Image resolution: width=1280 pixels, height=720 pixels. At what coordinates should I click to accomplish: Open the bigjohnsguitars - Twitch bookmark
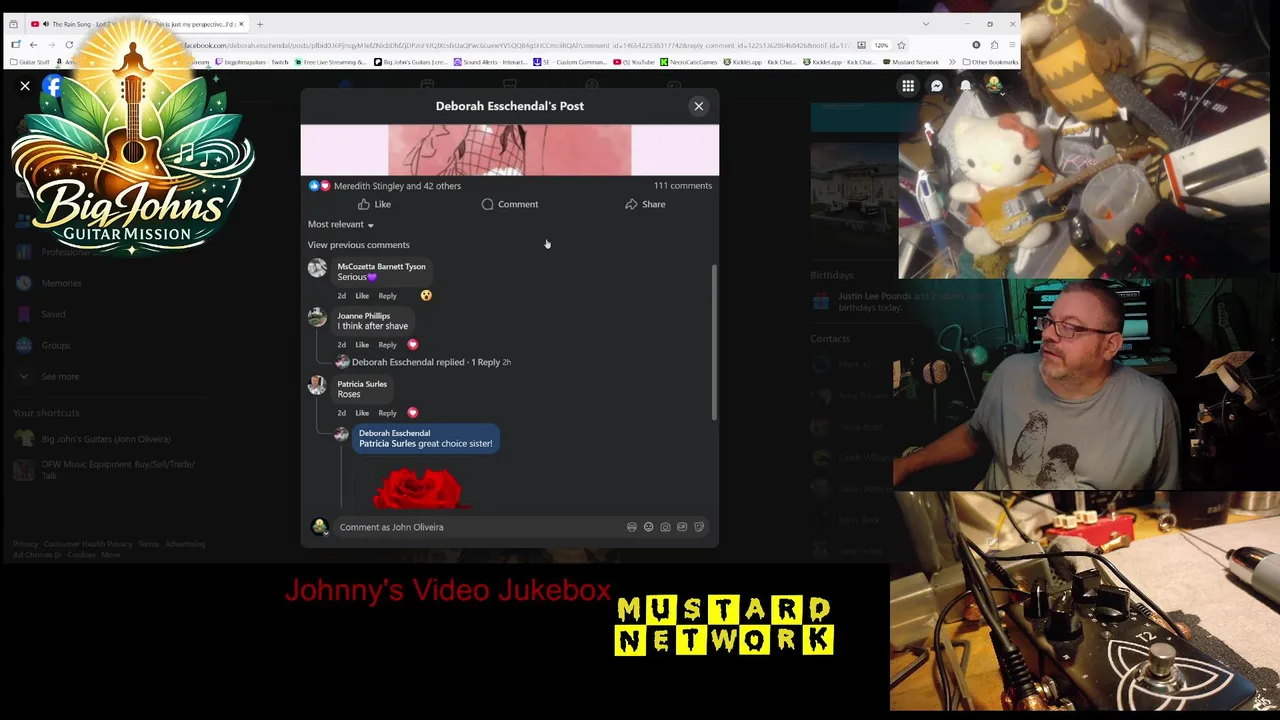pos(251,62)
